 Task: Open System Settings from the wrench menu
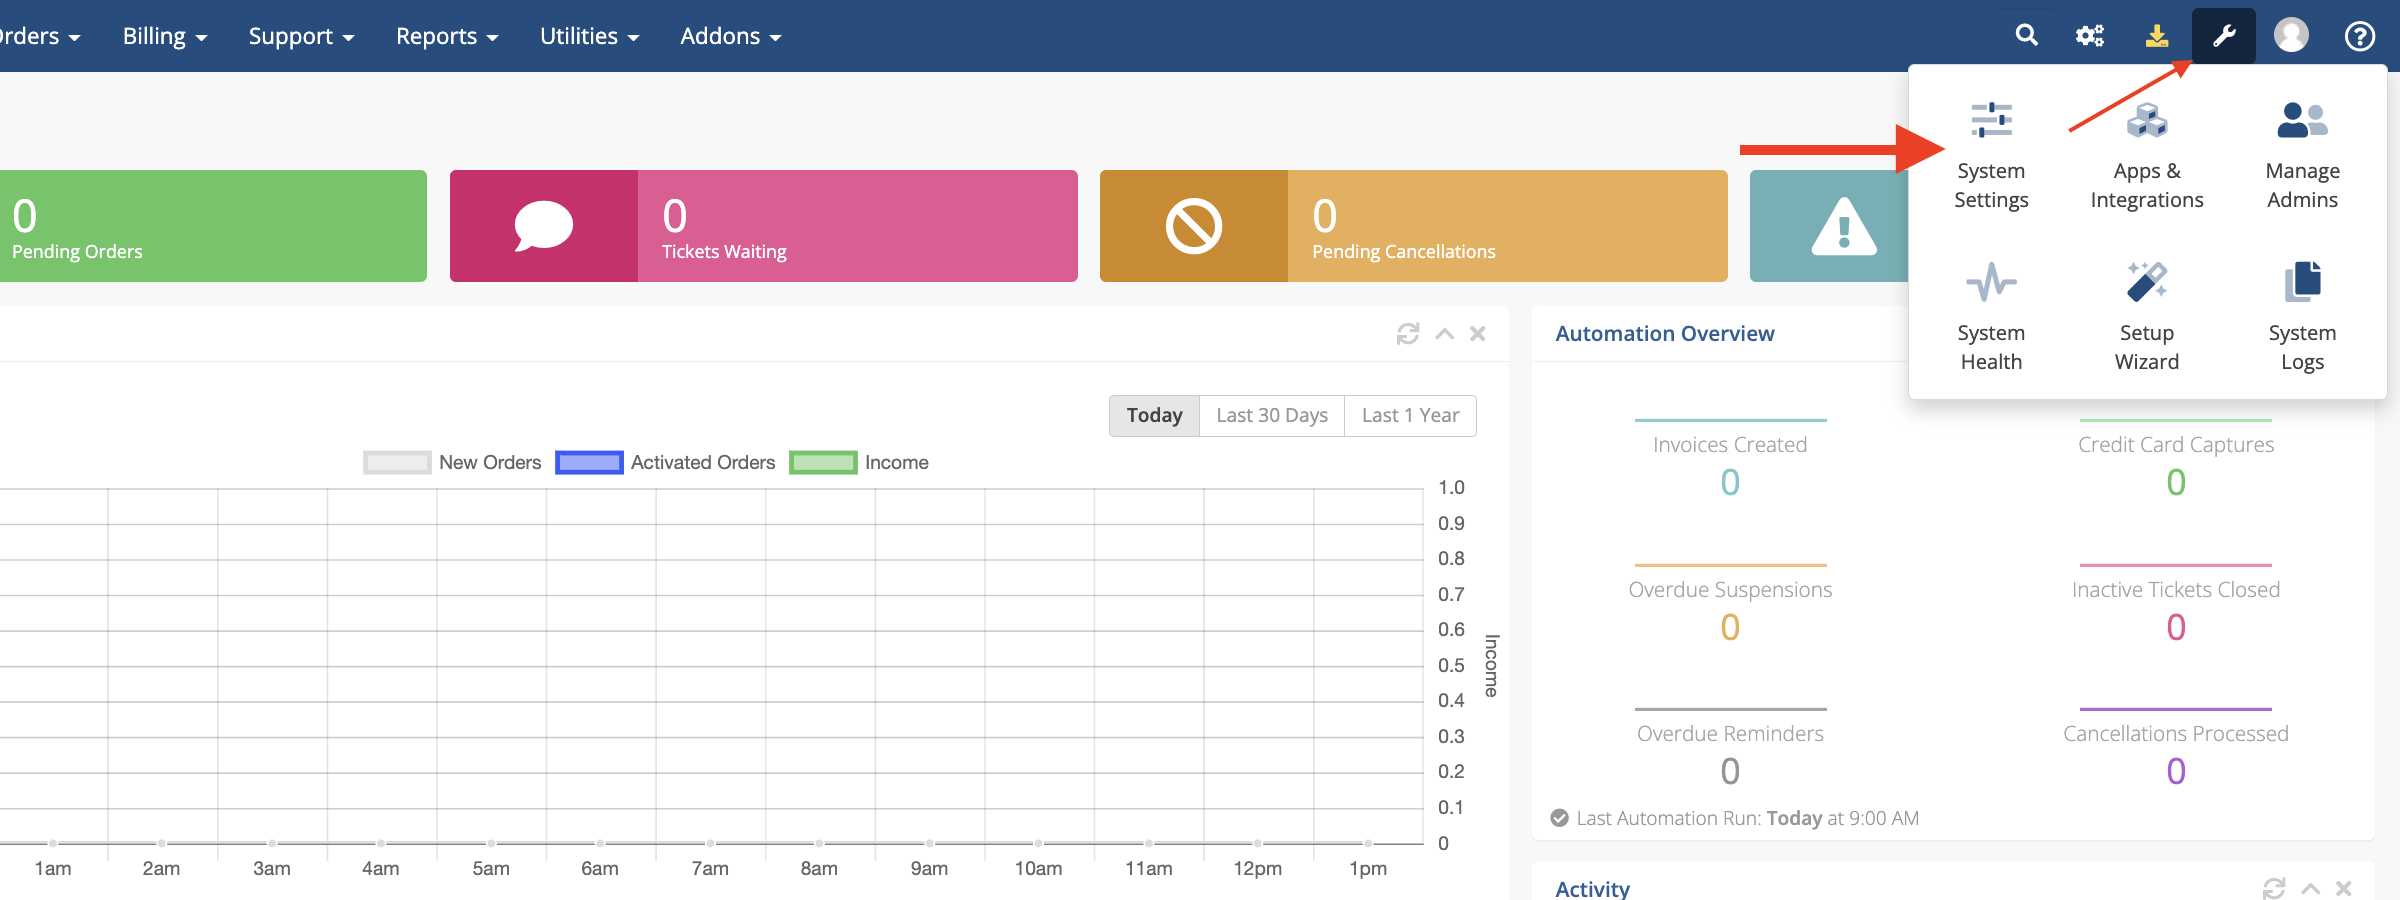point(1990,156)
